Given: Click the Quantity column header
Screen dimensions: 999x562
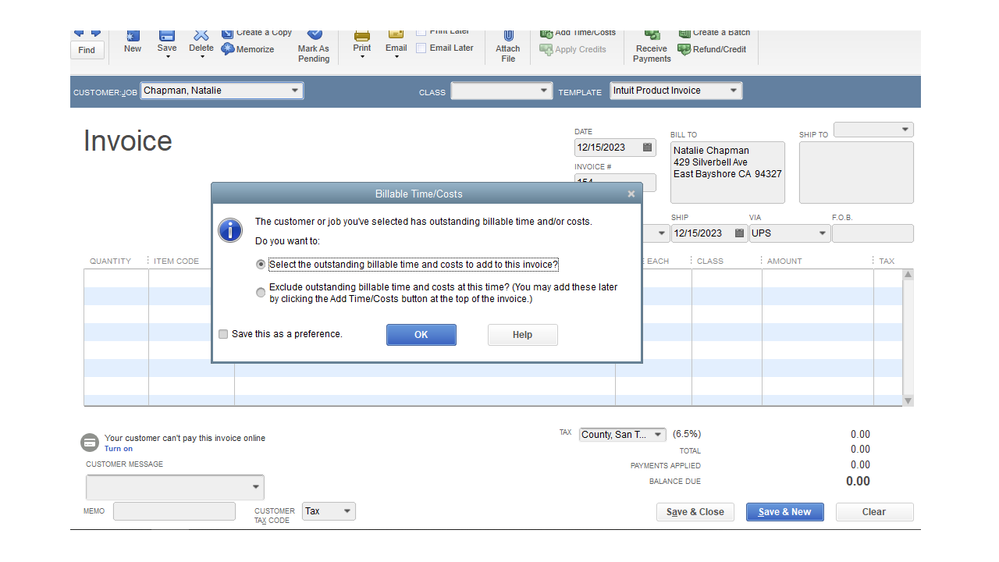Looking at the screenshot, I should pyautogui.click(x=110, y=261).
